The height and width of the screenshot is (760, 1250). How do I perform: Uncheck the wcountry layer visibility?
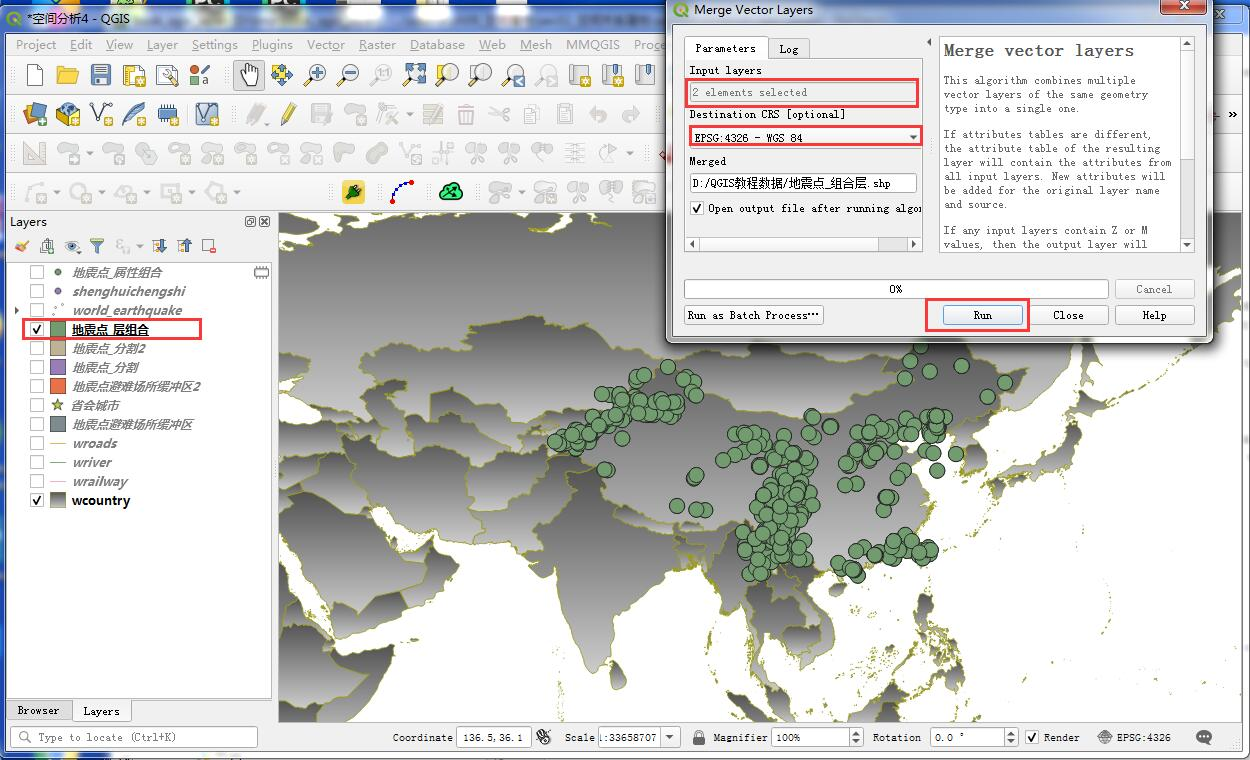point(37,500)
